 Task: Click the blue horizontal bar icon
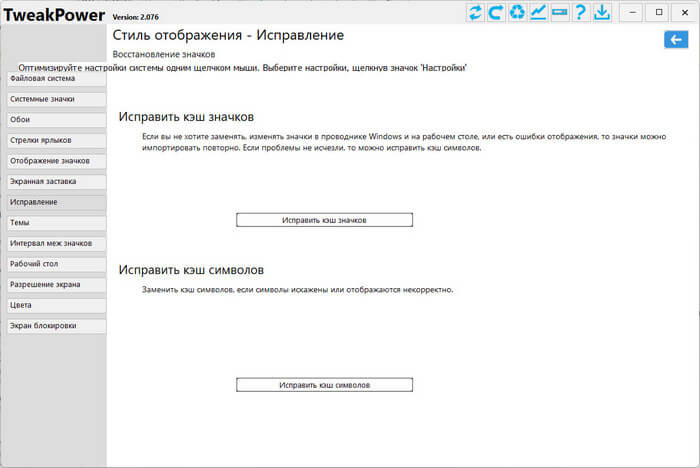point(559,12)
